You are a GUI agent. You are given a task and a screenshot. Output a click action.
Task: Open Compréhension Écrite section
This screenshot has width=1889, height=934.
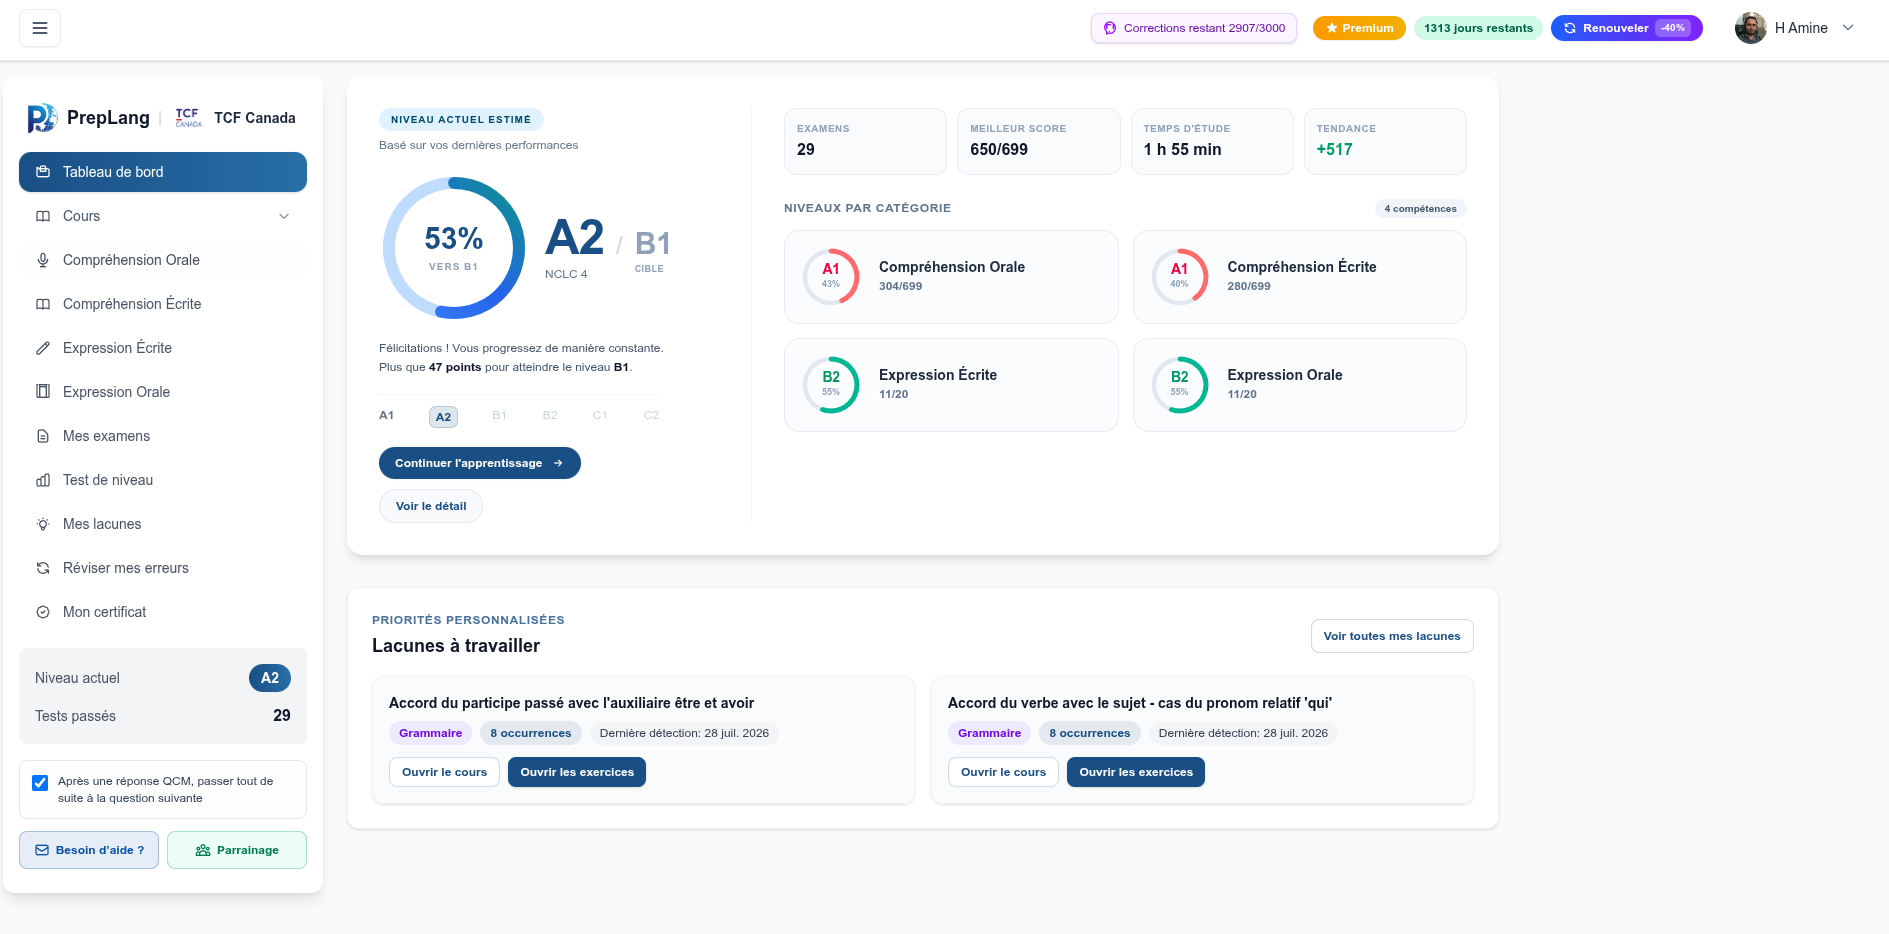coord(163,304)
